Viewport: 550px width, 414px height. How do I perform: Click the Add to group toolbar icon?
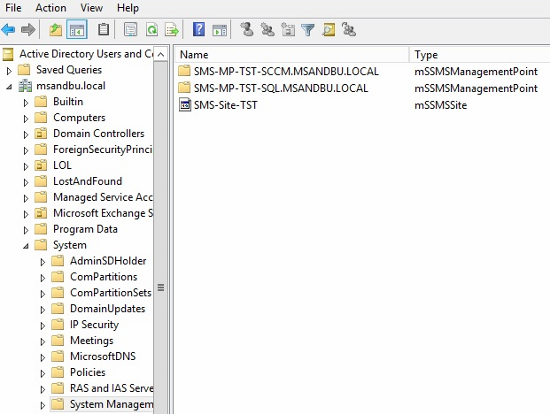(349, 30)
